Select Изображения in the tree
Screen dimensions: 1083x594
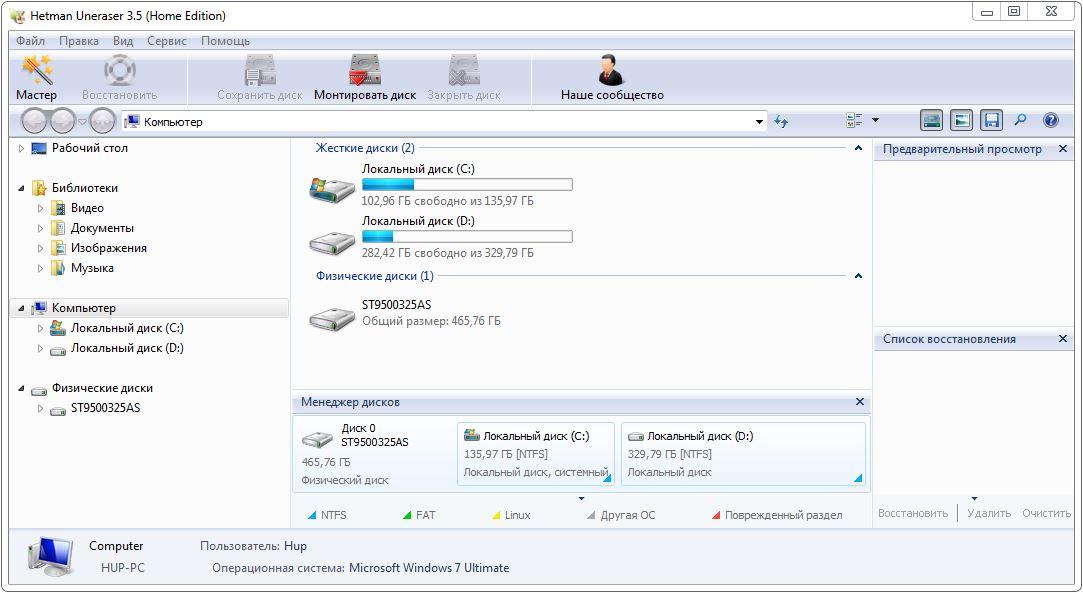coord(108,248)
